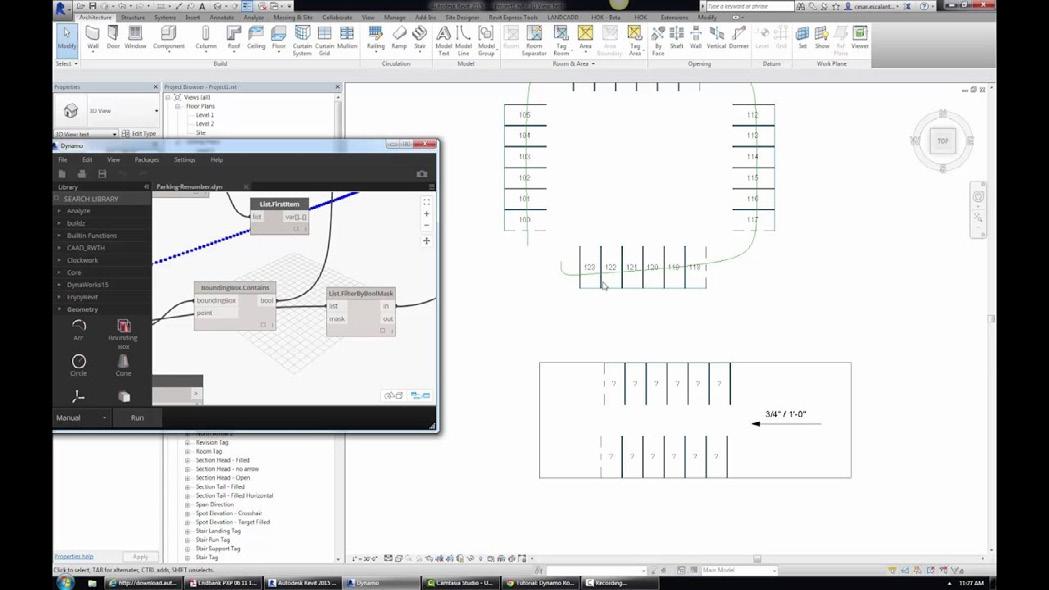This screenshot has height=590, width=1049.
Task: Pick the Arc node in Geometry library
Action: coord(78,330)
